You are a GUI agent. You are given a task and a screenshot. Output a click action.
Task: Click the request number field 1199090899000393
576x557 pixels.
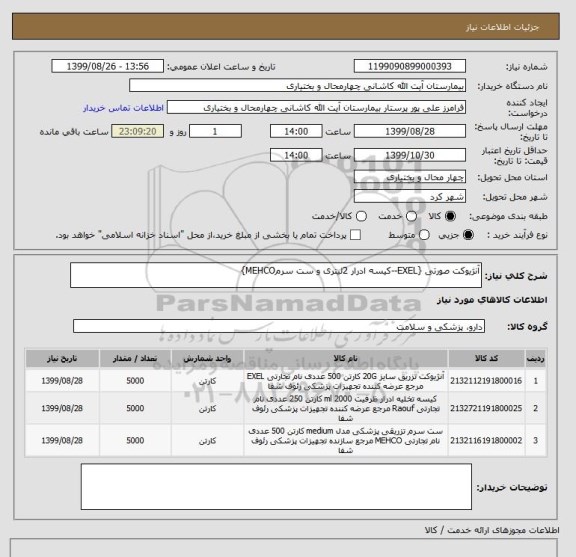[x=410, y=67]
